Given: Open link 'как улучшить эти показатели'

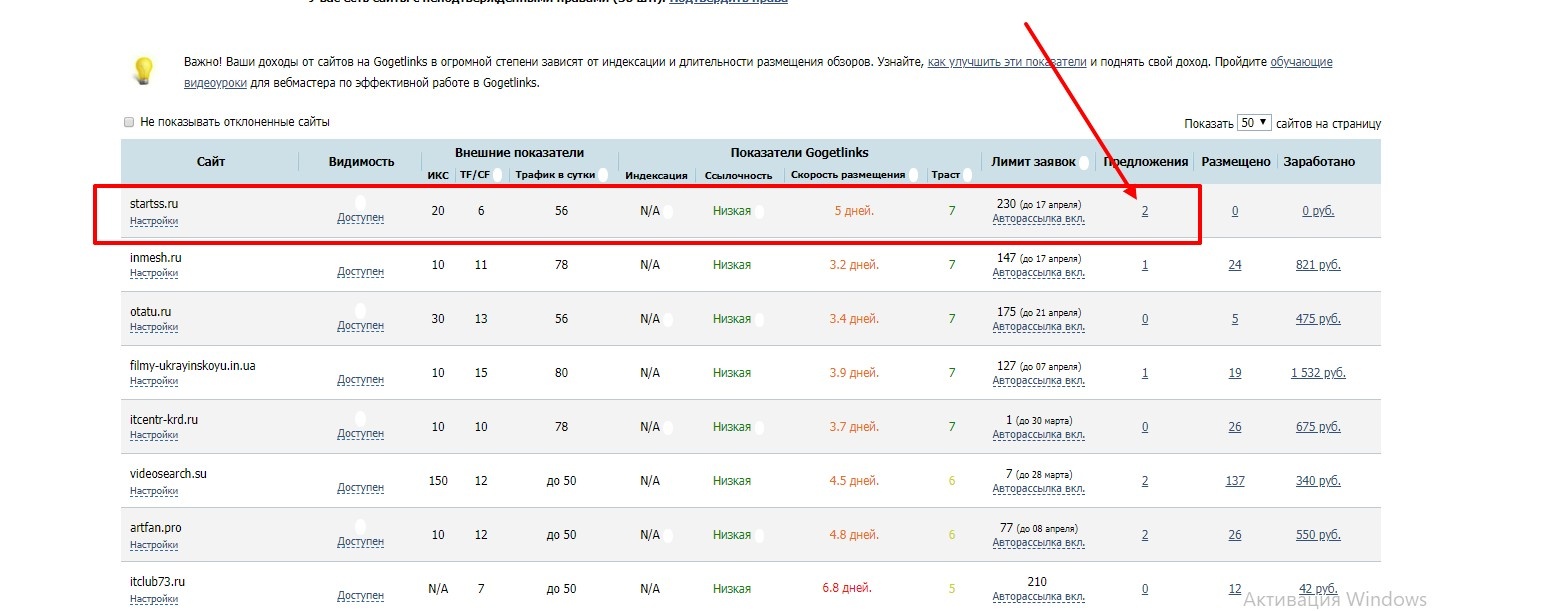Looking at the screenshot, I should [1007, 62].
